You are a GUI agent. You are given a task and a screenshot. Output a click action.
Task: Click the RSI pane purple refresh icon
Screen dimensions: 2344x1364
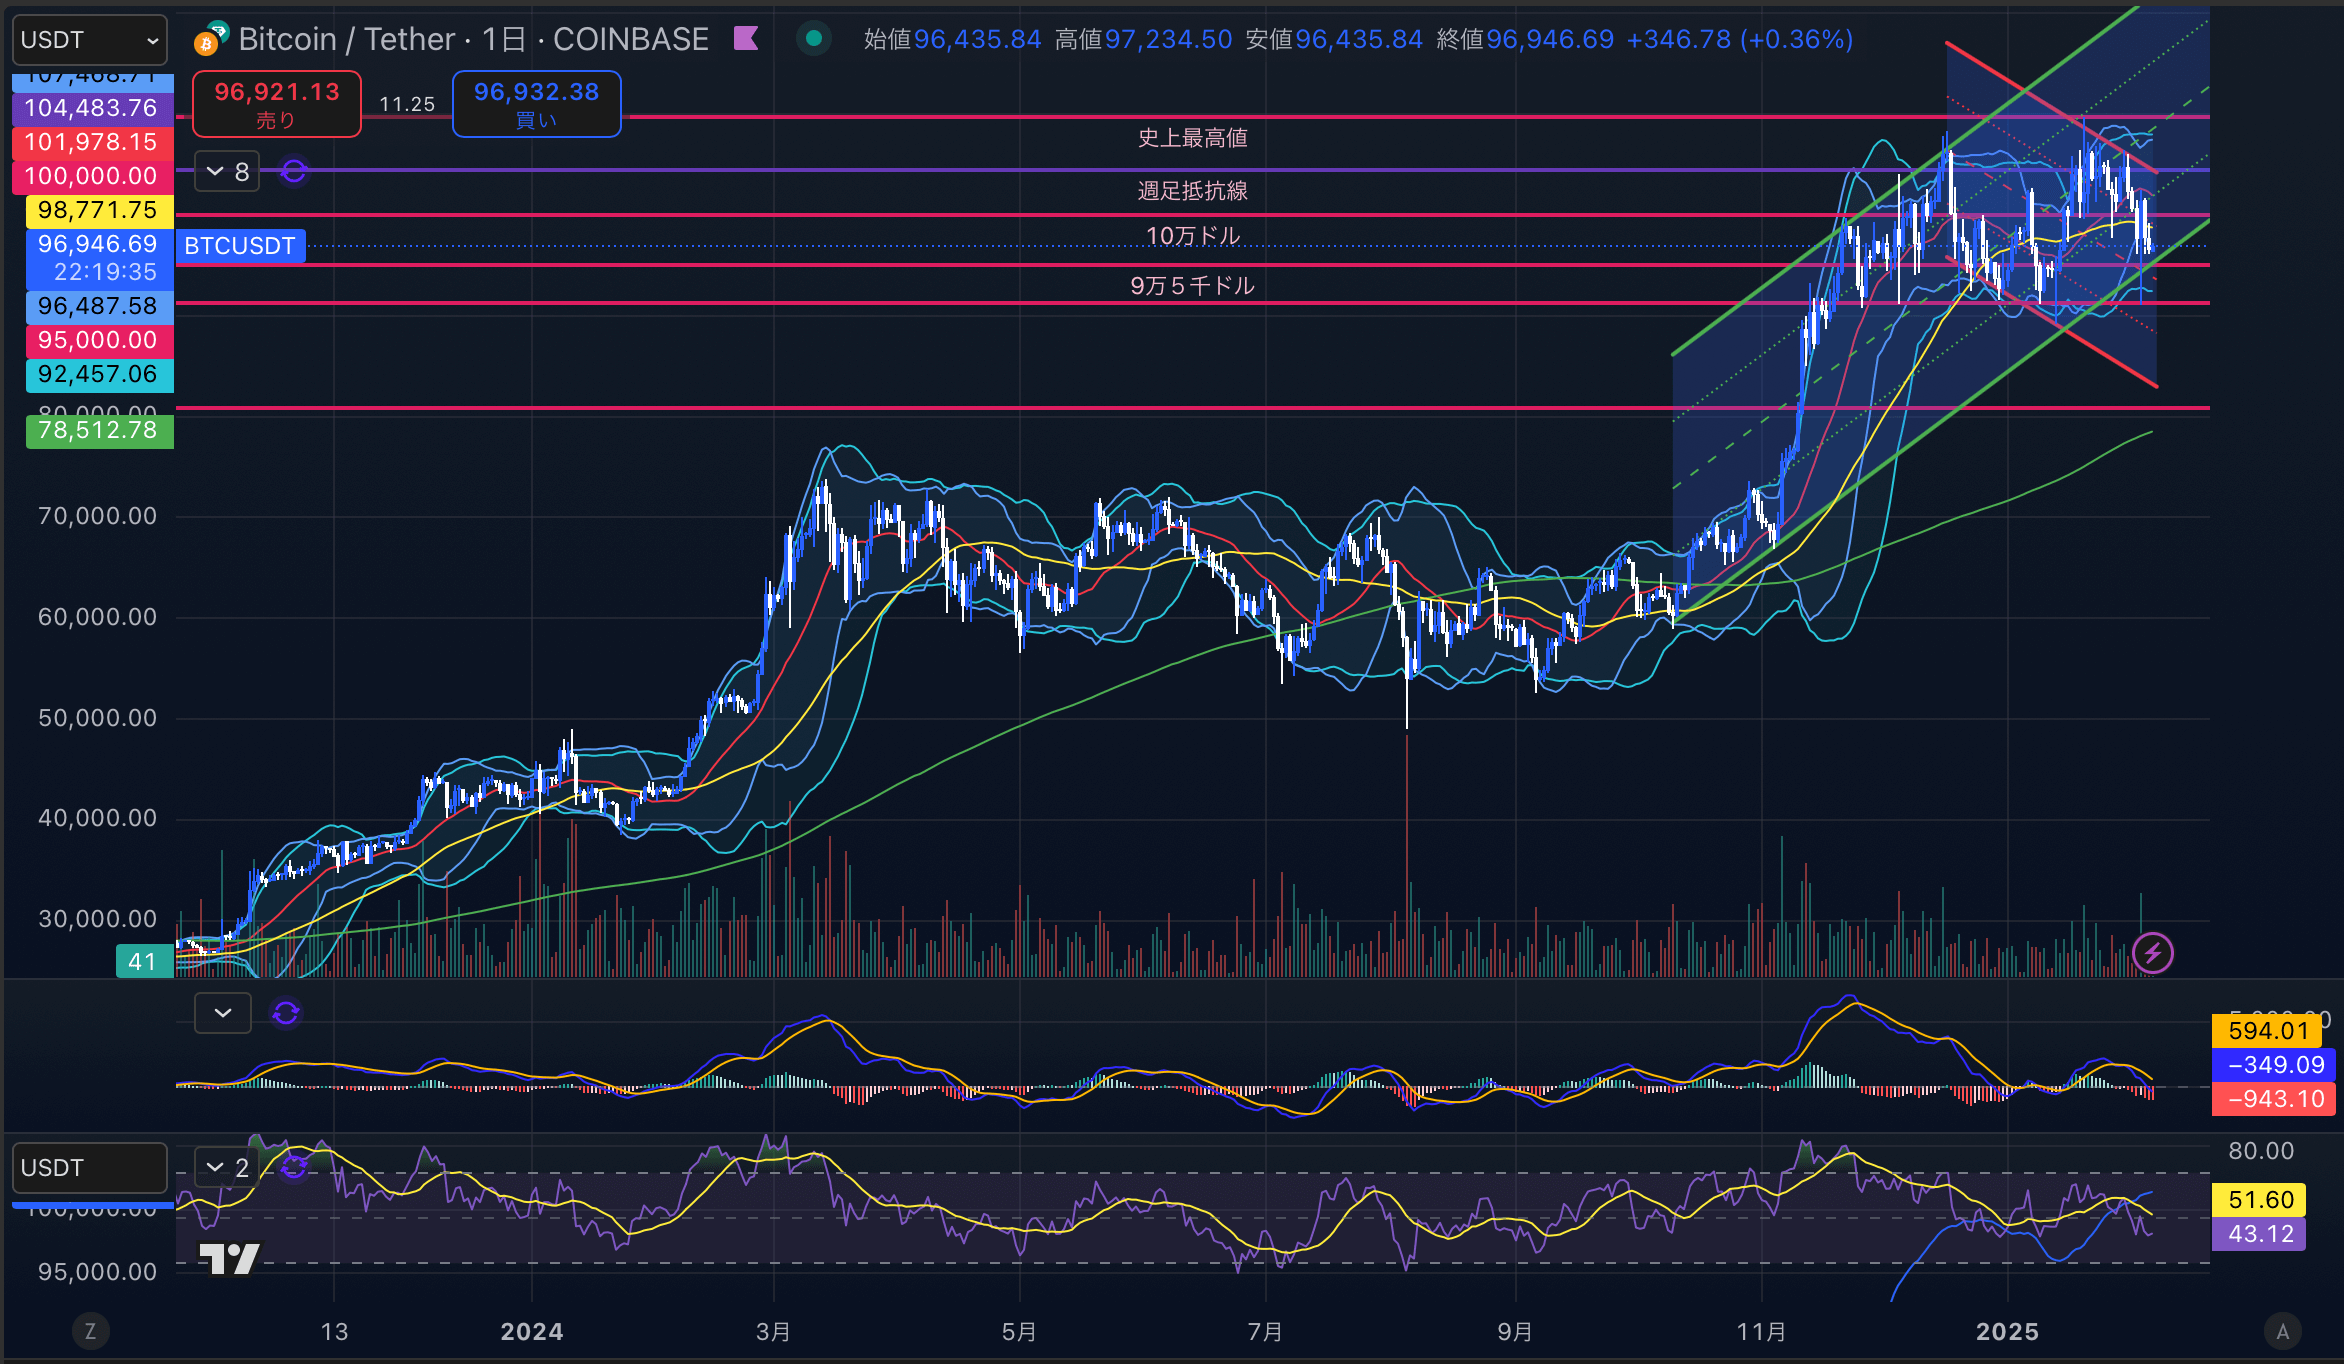pos(293,1167)
